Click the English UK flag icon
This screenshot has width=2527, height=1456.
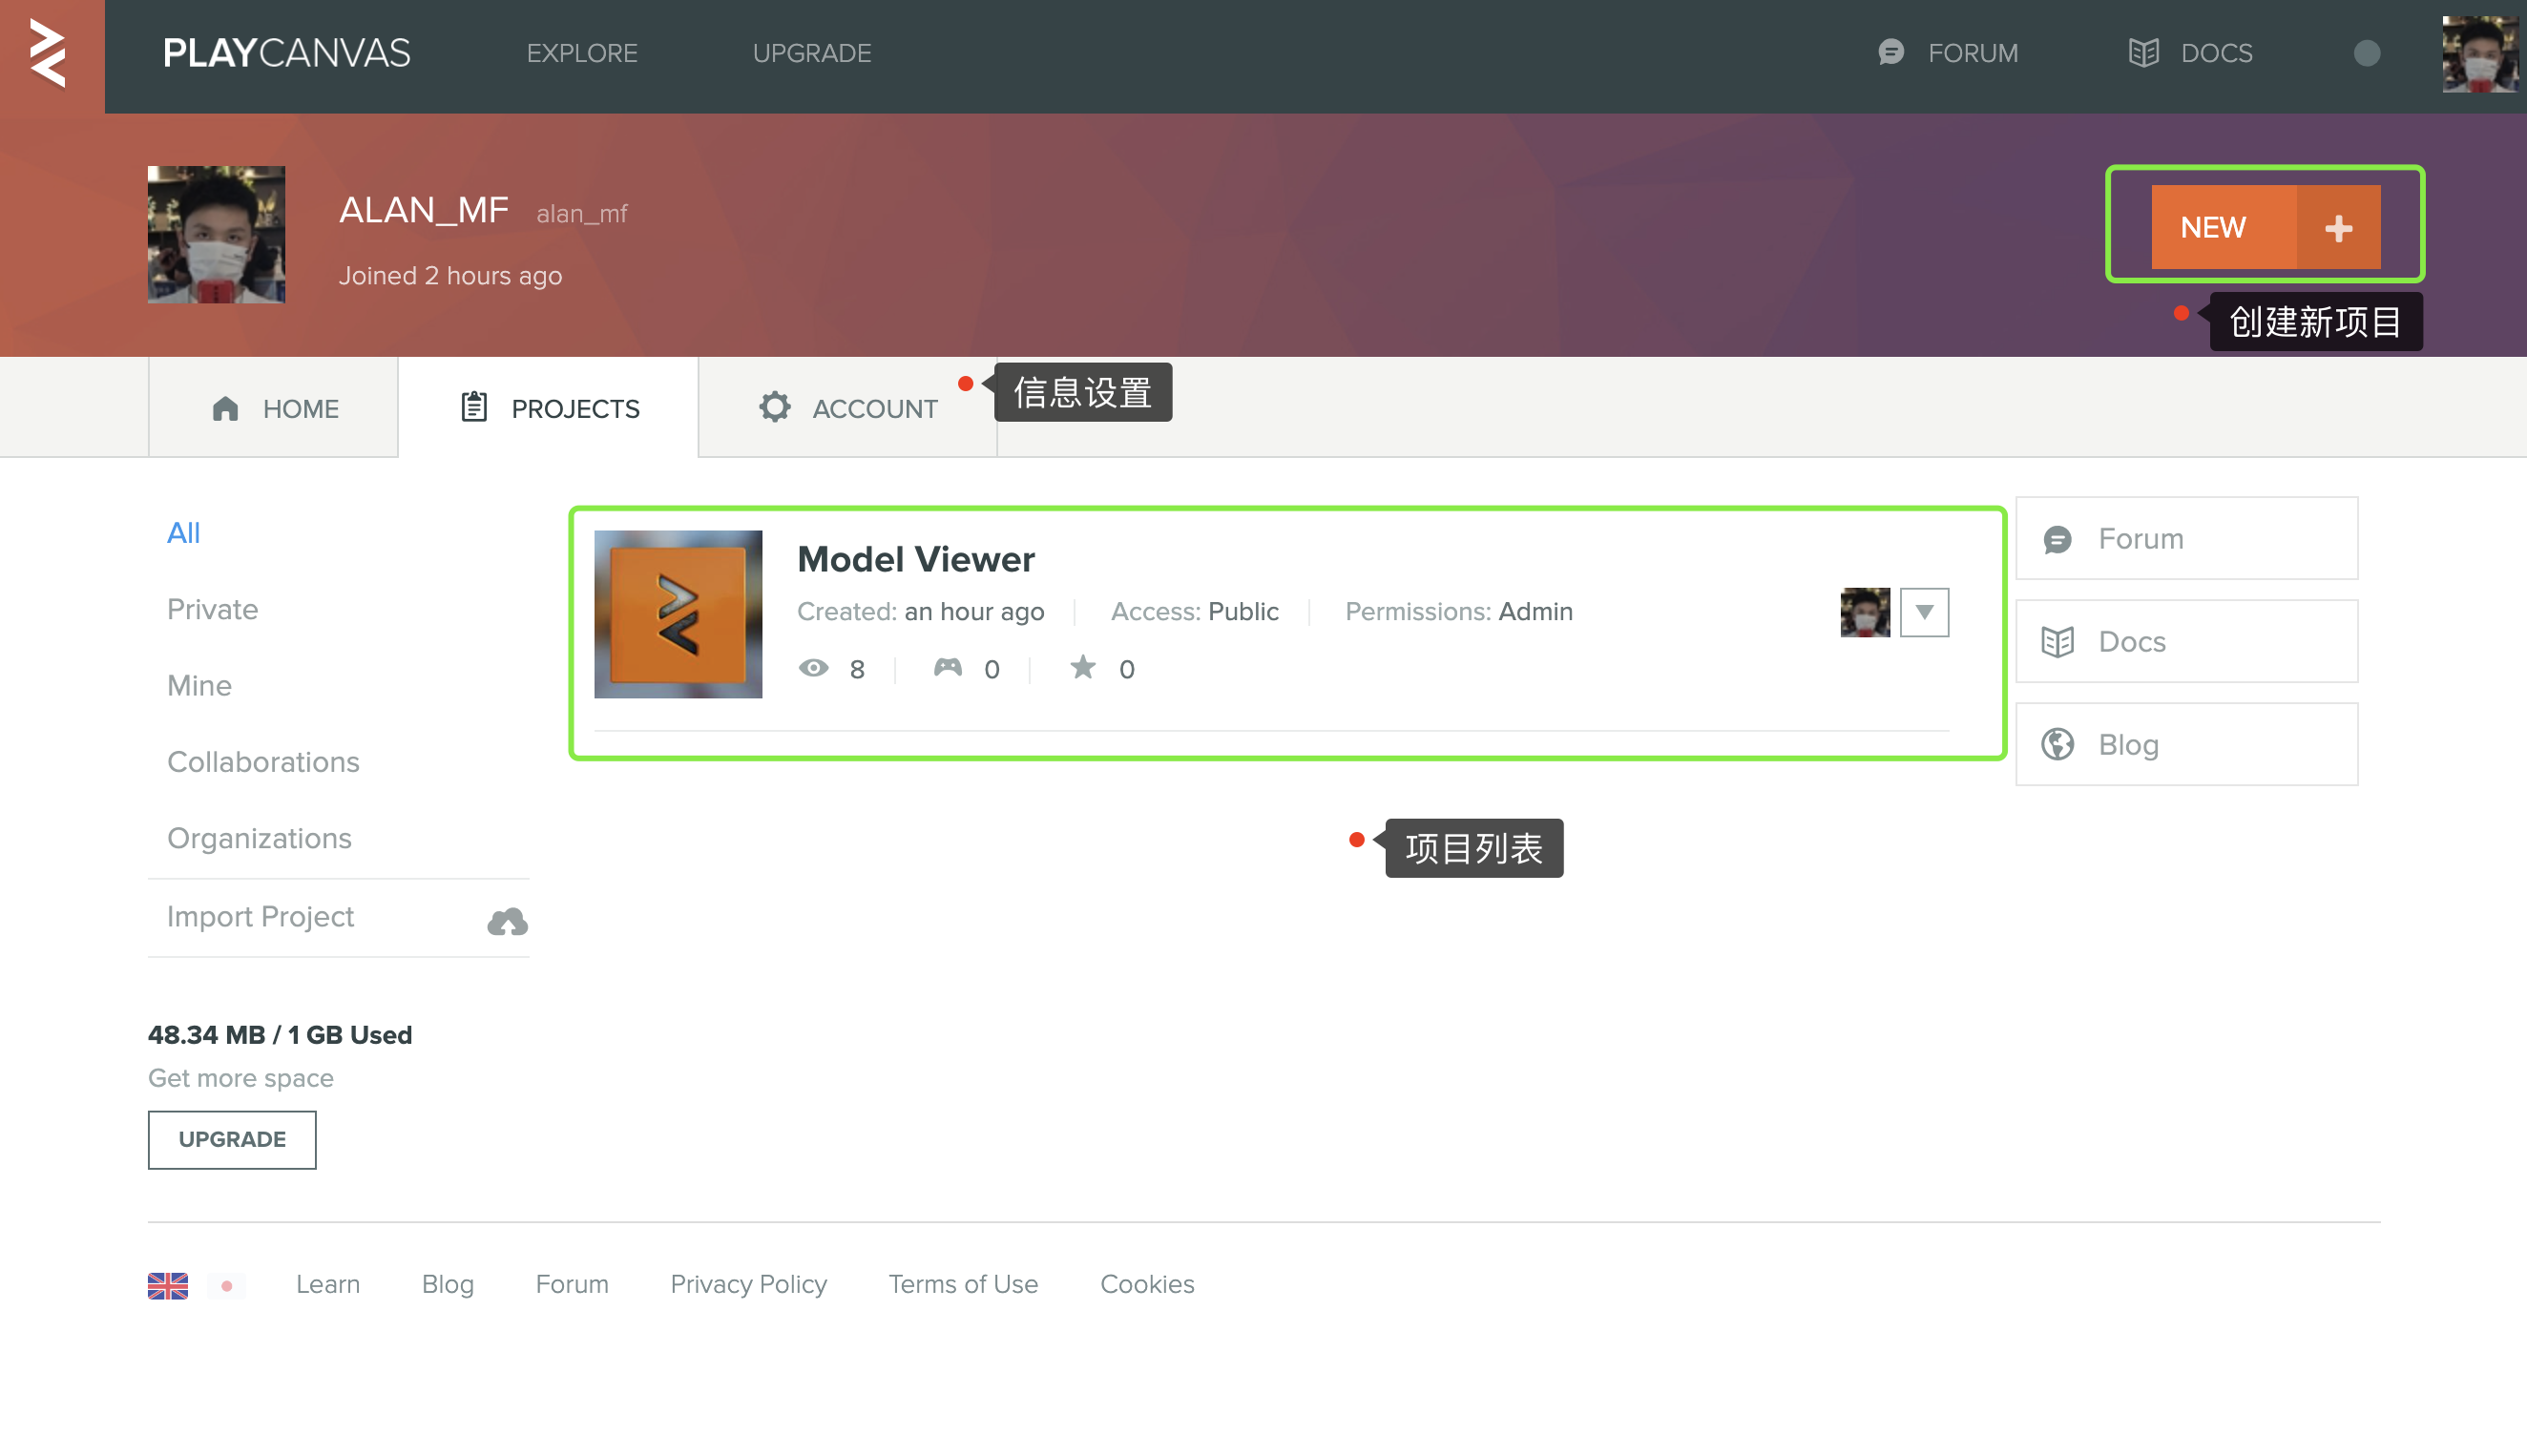click(x=167, y=1285)
